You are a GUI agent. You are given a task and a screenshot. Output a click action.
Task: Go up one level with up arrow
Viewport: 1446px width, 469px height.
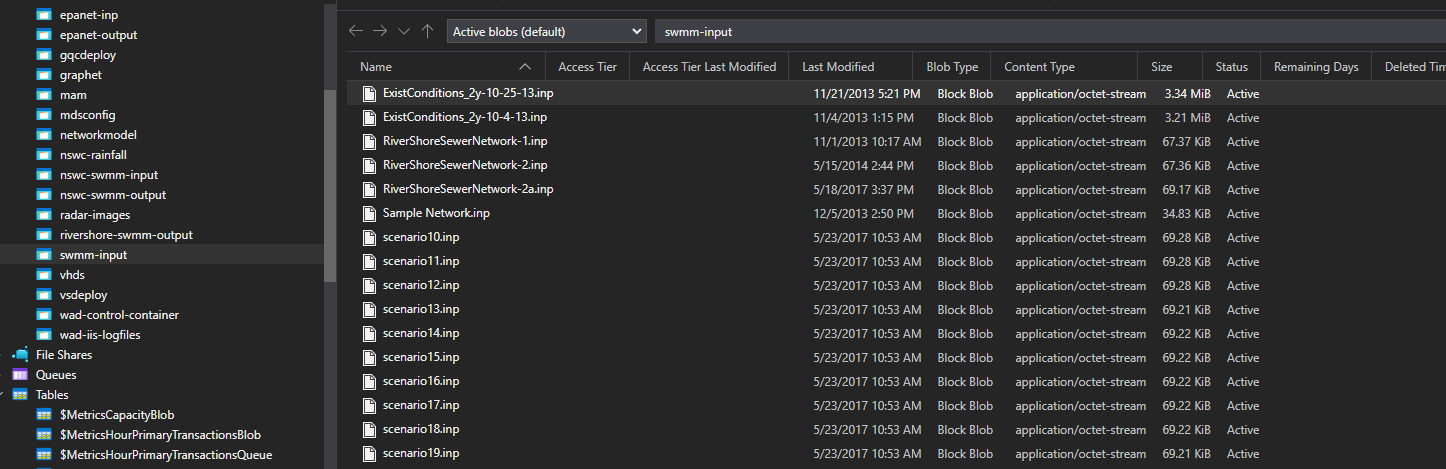click(x=428, y=31)
